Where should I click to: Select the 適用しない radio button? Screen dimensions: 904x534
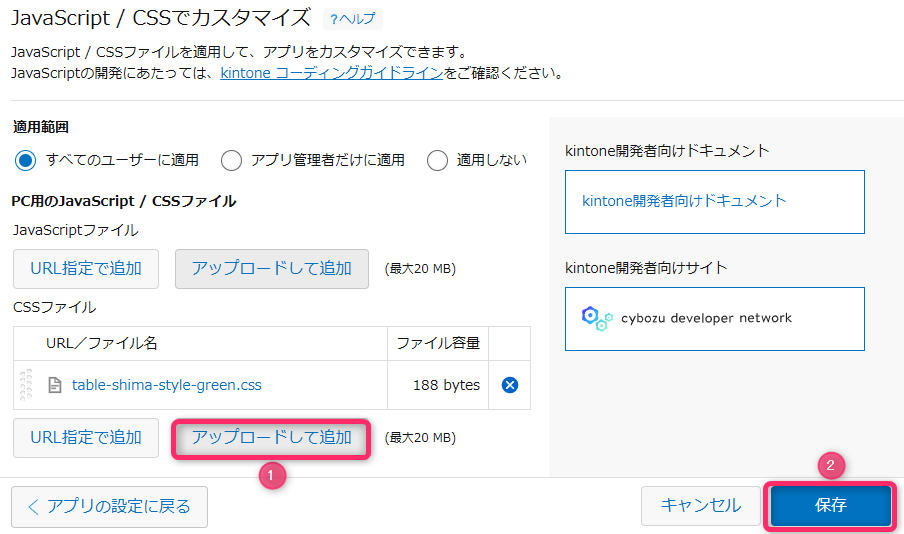coord(437,160)
